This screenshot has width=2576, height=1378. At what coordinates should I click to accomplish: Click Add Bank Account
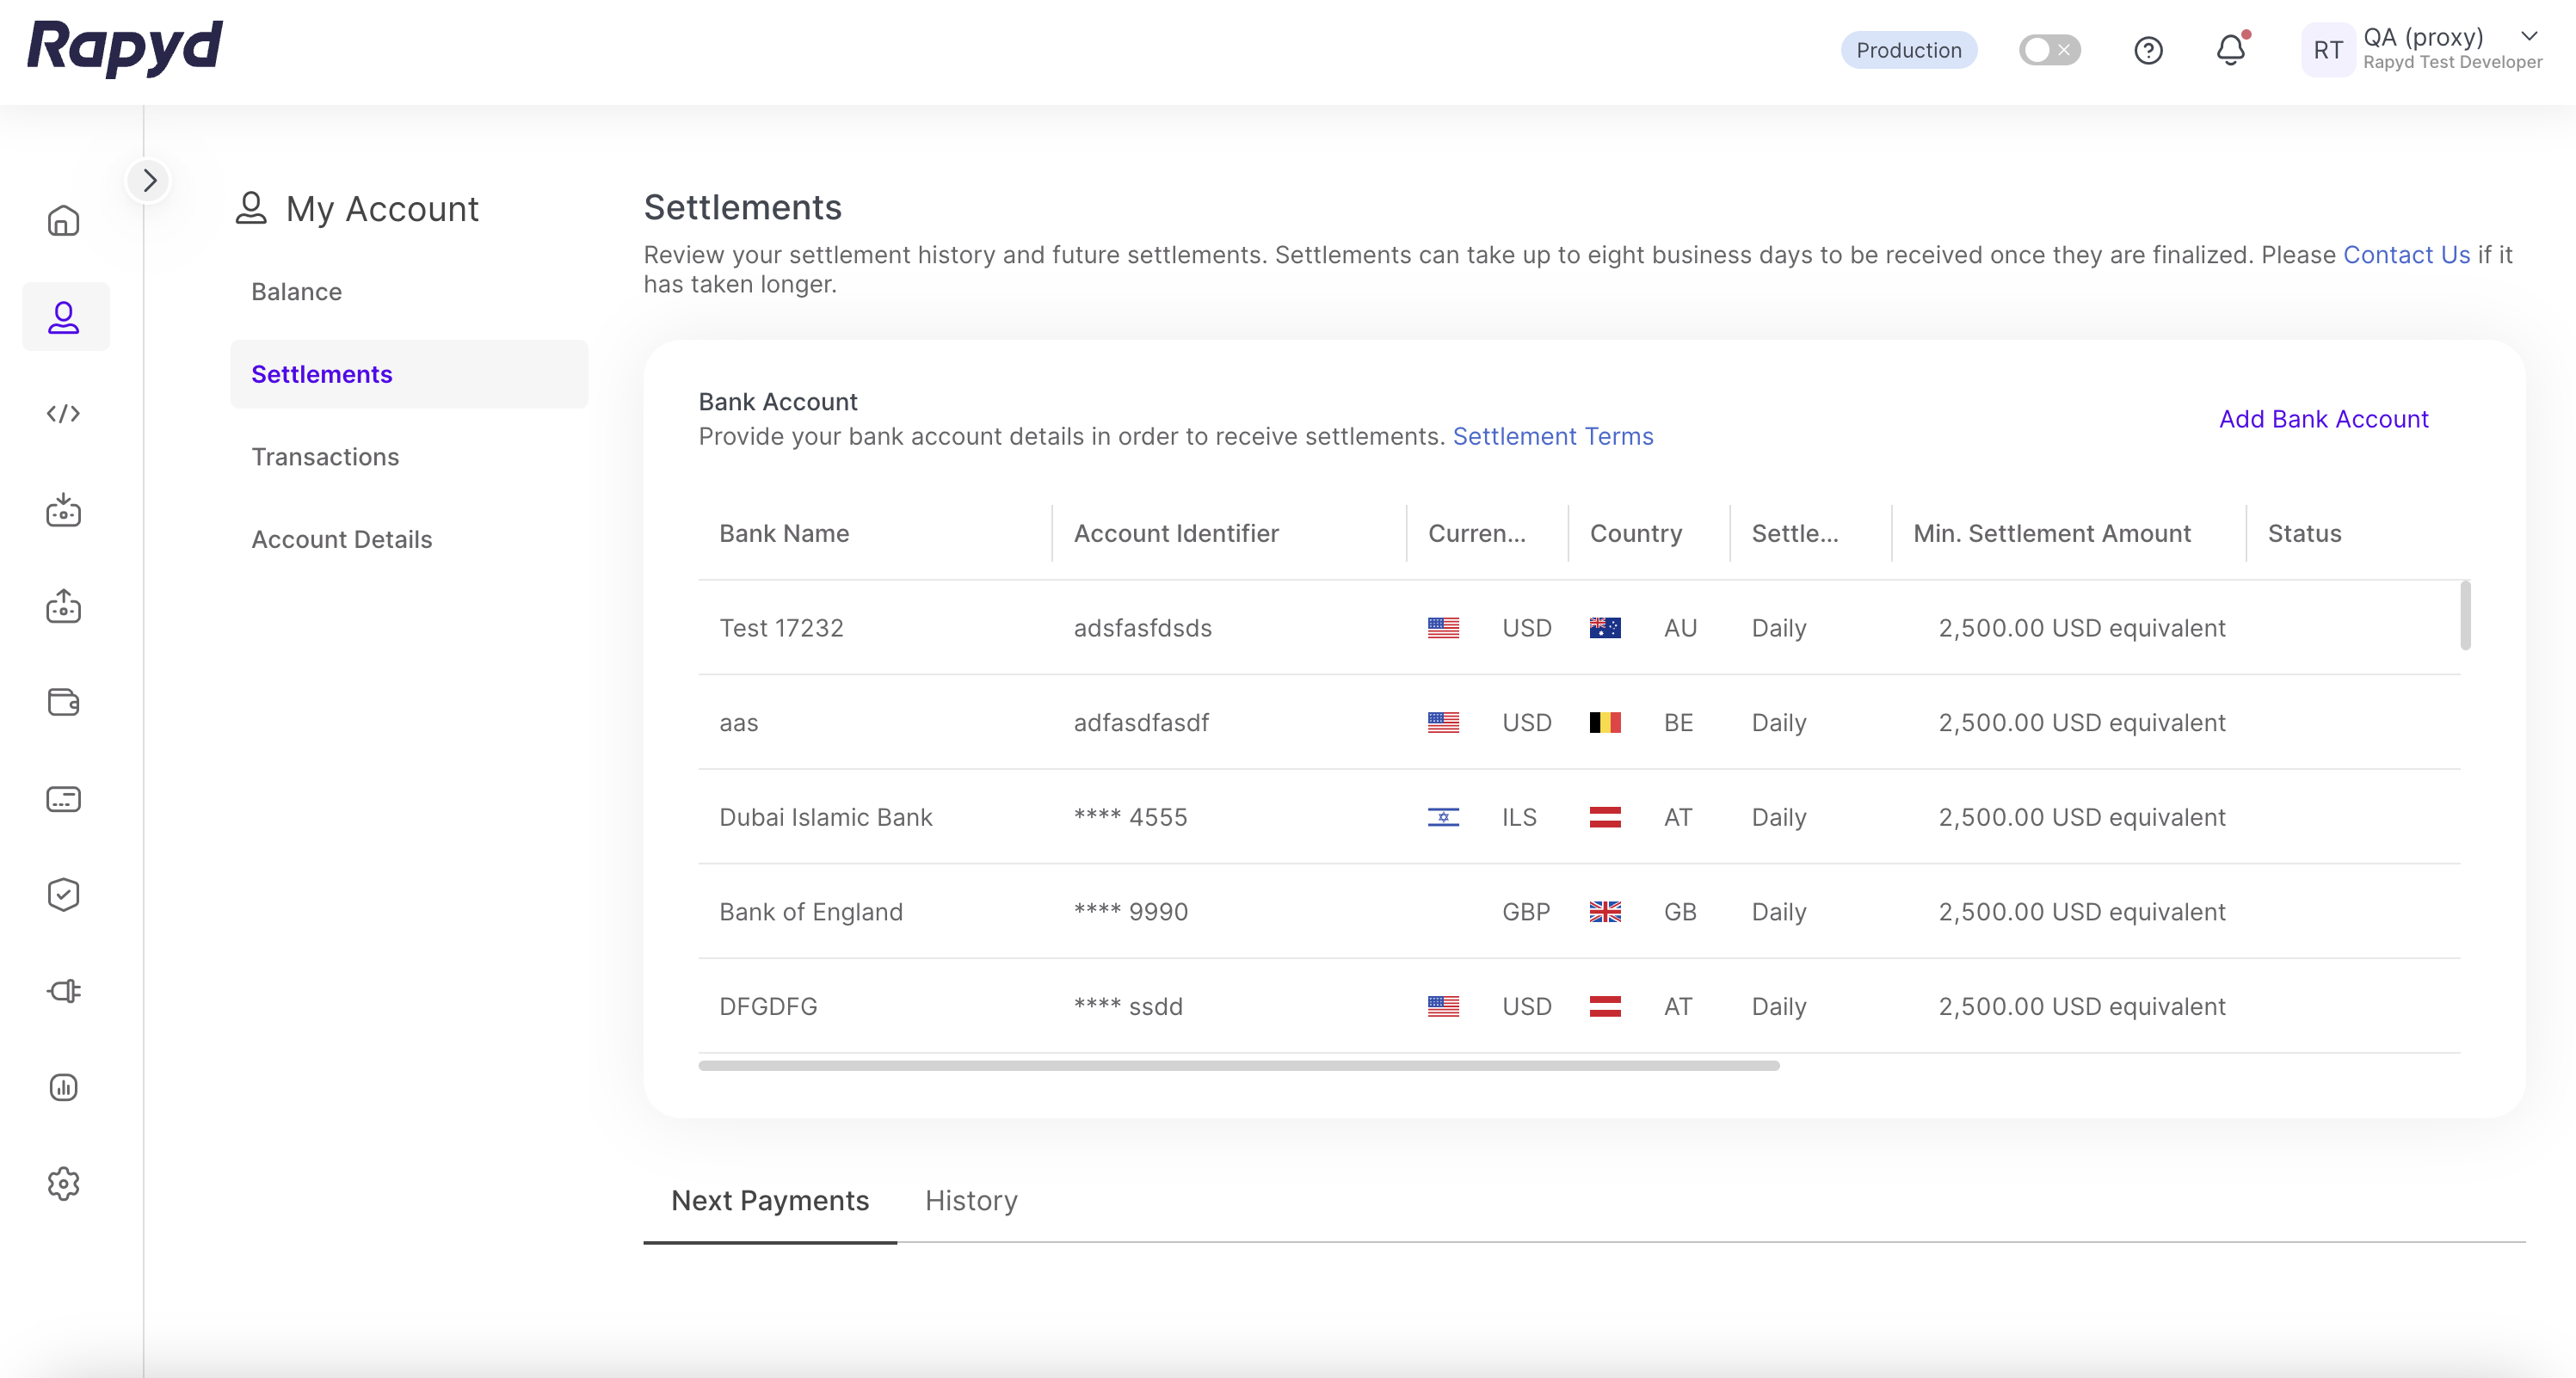(x=2323, y=419)
